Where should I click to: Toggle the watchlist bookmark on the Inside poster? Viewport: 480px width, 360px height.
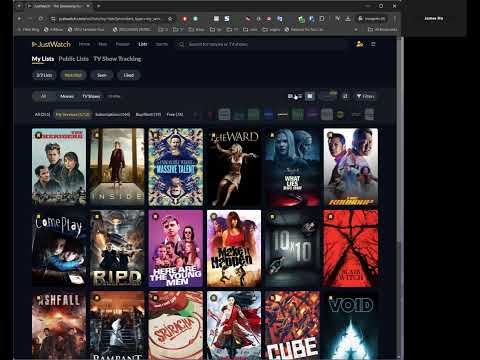(97, 135)
